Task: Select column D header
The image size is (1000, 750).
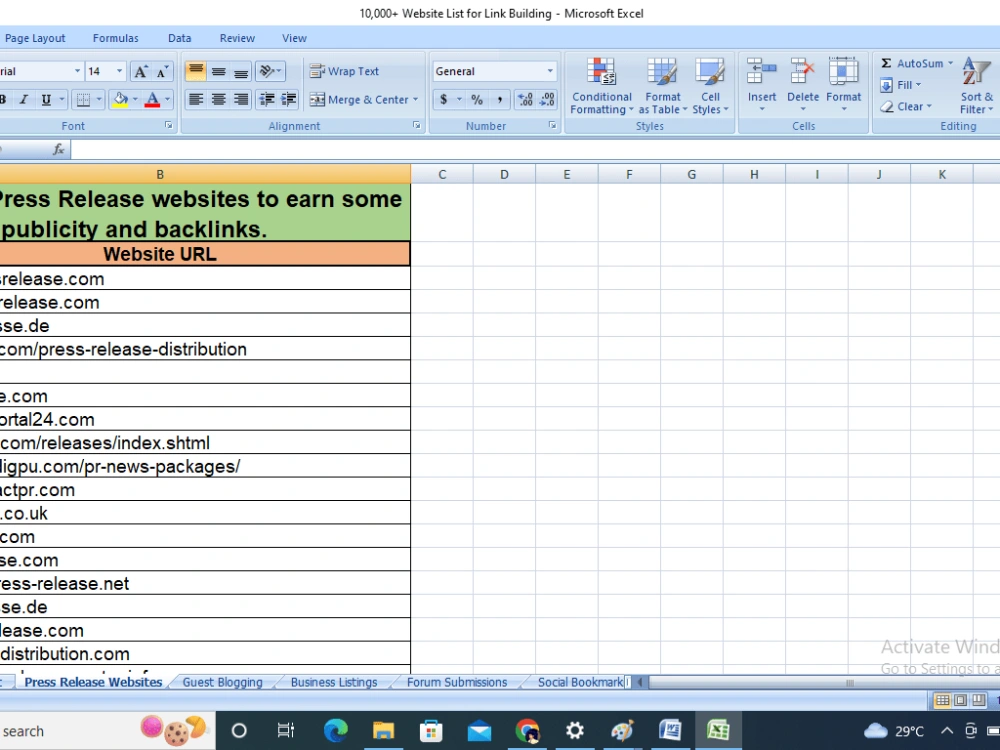Action: 504,174
